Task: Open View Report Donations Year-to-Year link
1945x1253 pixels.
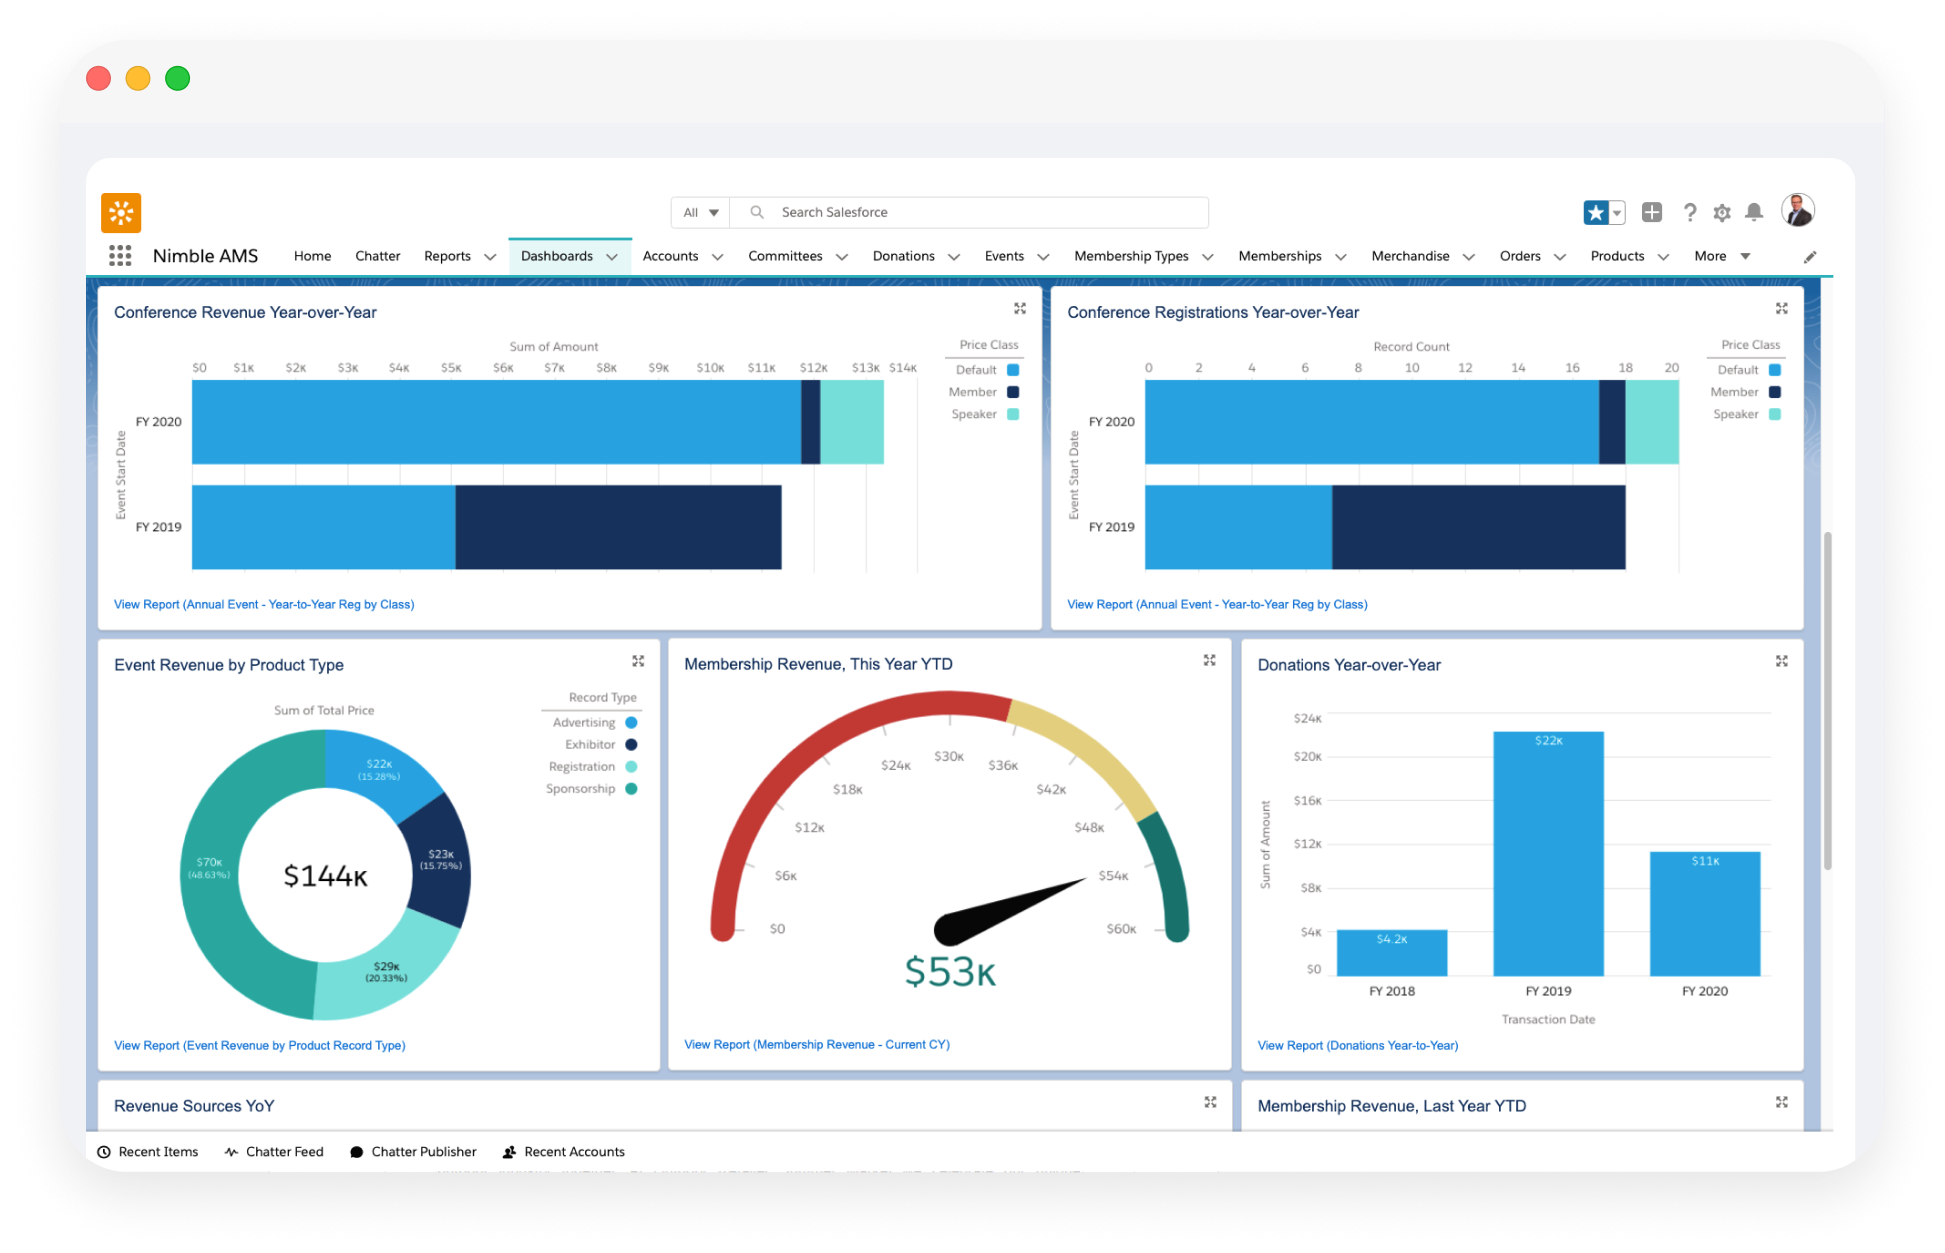Action: point(1357,1045)
